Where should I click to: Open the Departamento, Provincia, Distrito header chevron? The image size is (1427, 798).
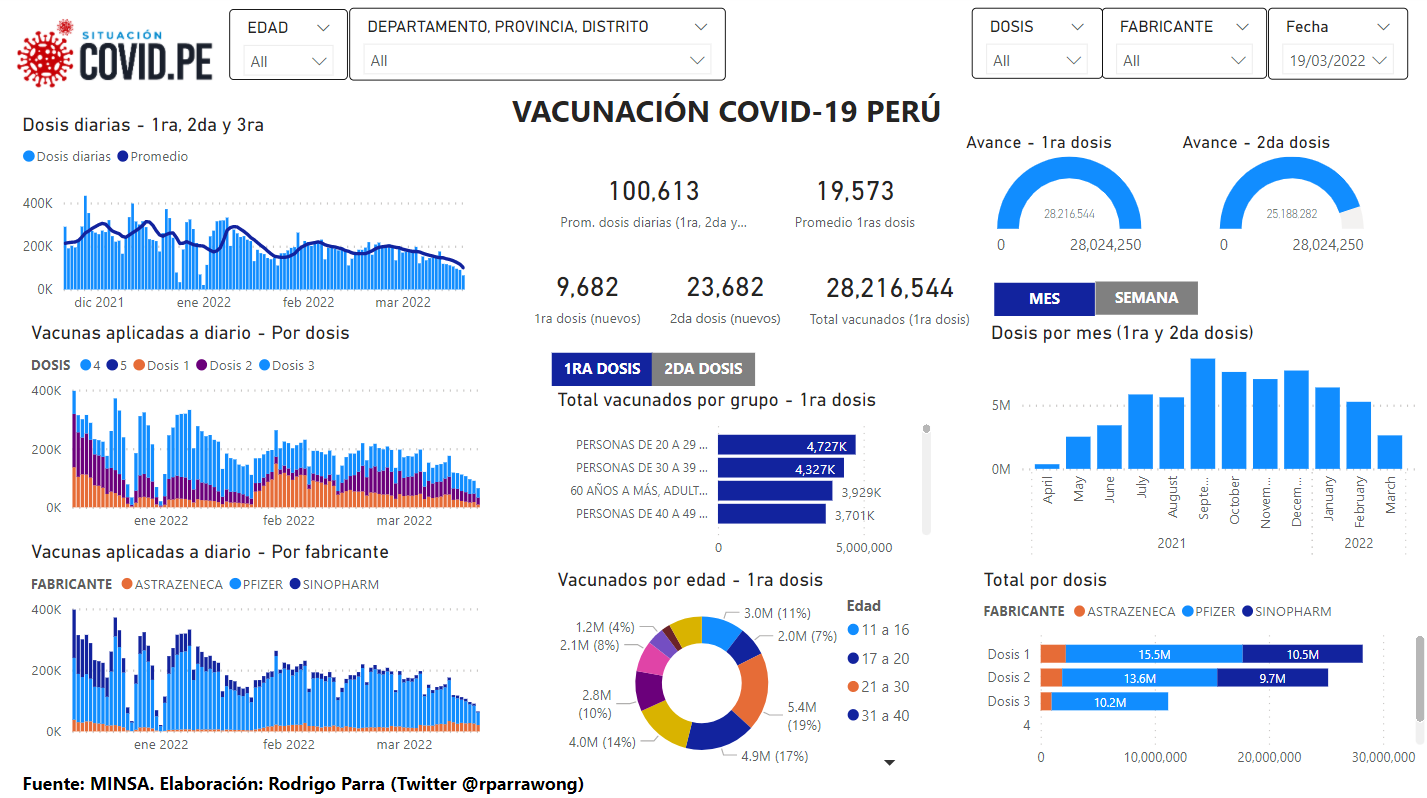tap(700, 27)
